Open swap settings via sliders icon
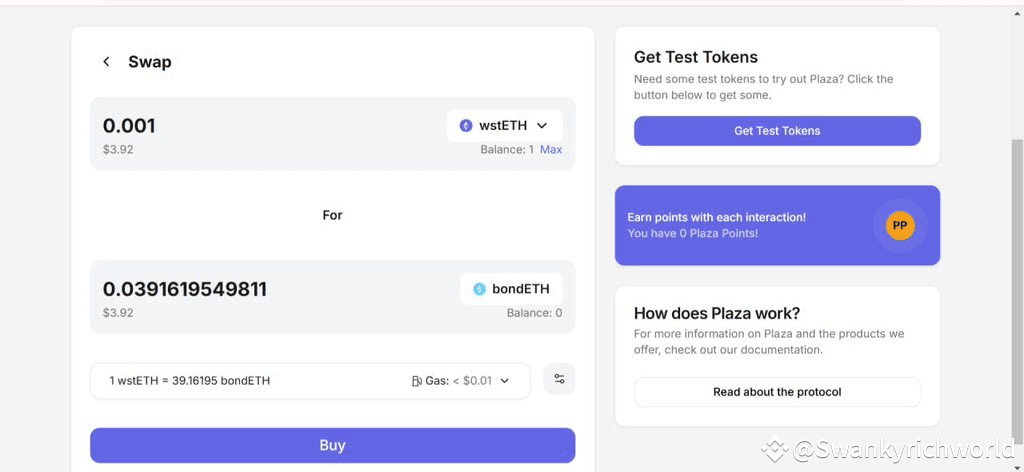 pos(559,379)
